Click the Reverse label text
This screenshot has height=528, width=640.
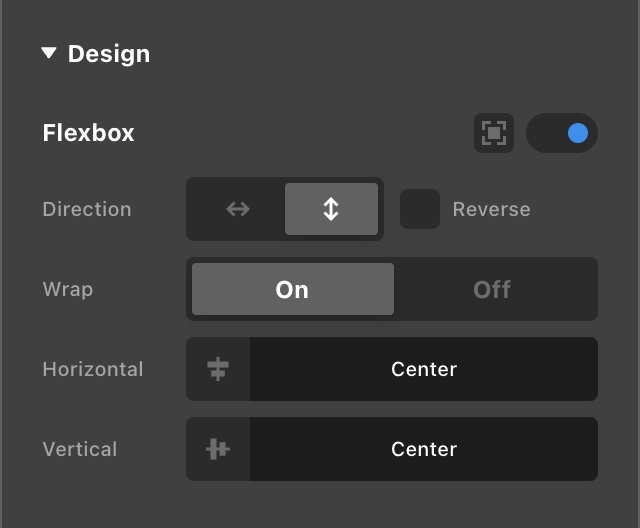coord(491,209)
